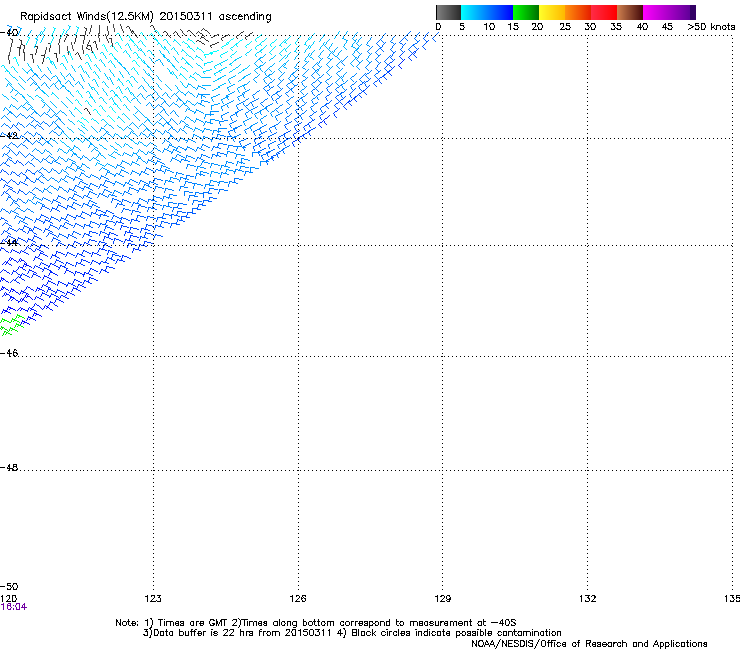Click the 126 longitude axis label

298,599
